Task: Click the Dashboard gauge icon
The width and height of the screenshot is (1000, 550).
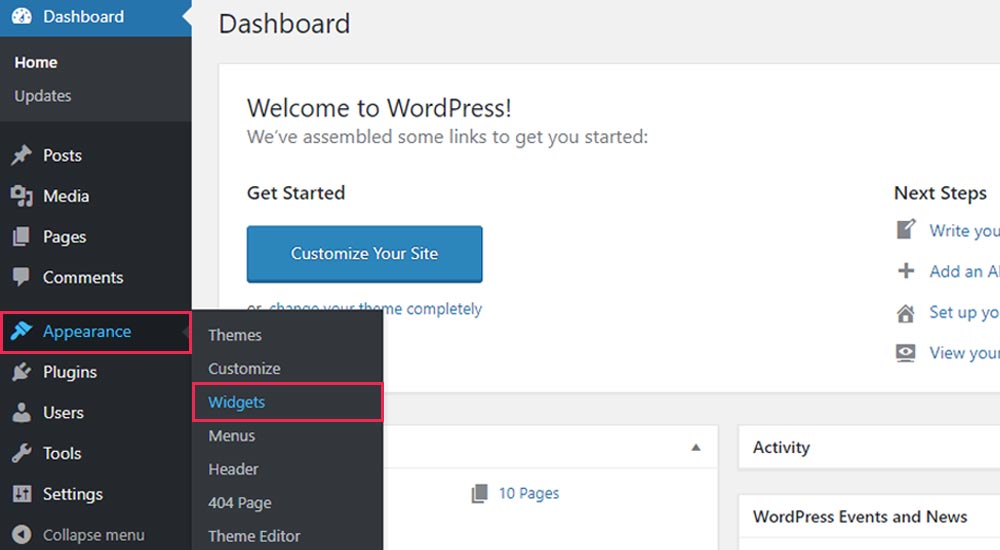Action: click(x=22, y=17)
